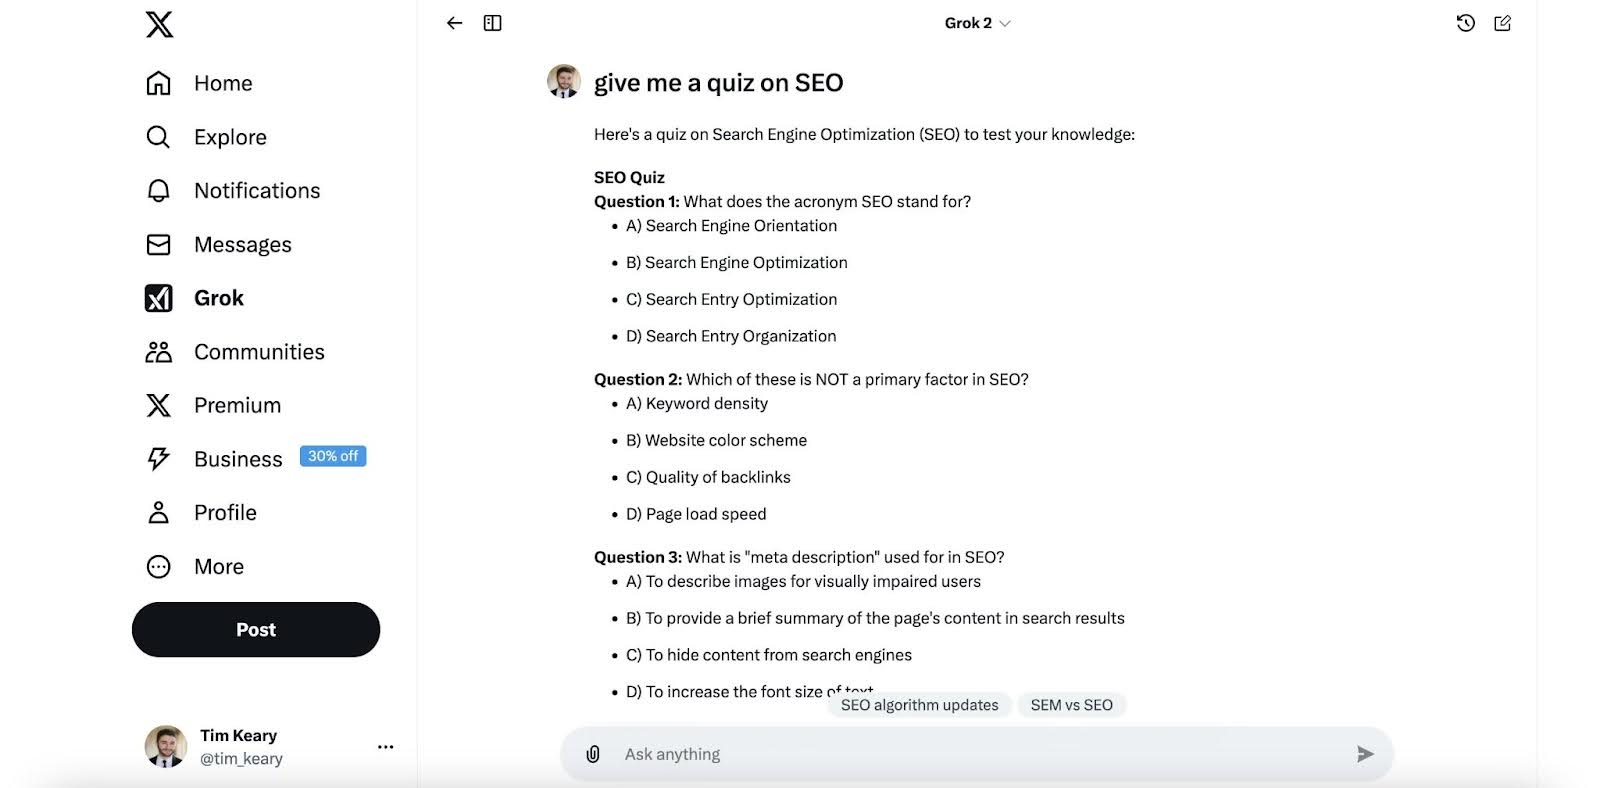
Task: Toggle the sidebar panel layout icon
Action: (x=492, y=23)
